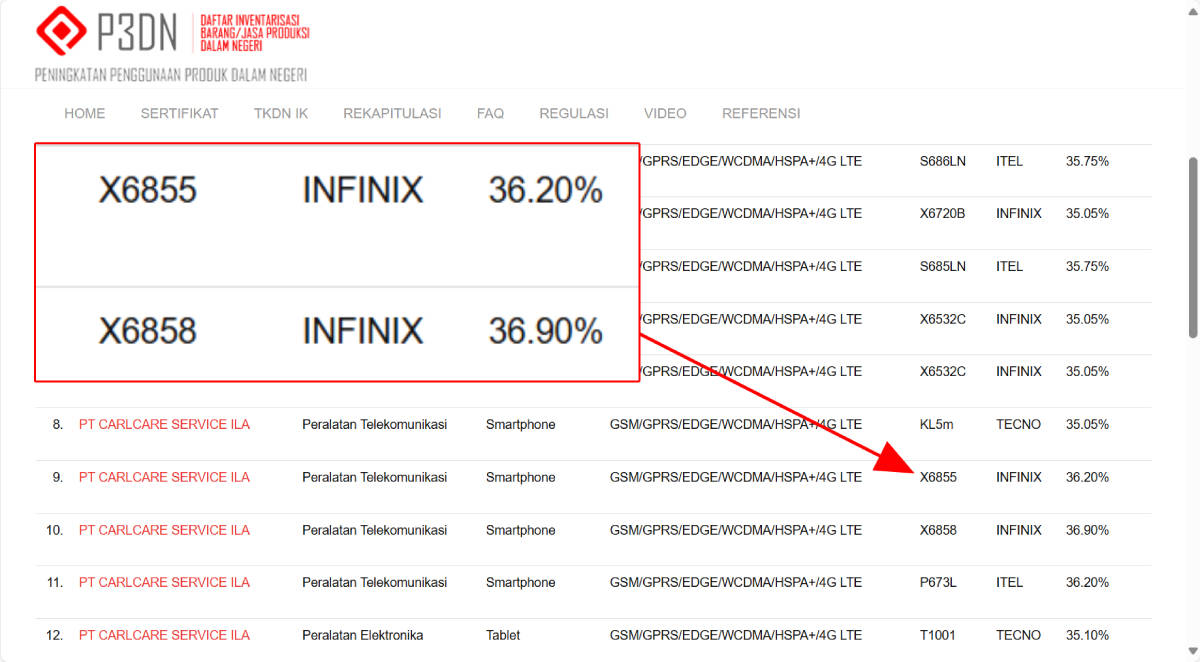Click the Peralatan Elektronika cell
The image size is (1200, 662).
click(363, 635)
